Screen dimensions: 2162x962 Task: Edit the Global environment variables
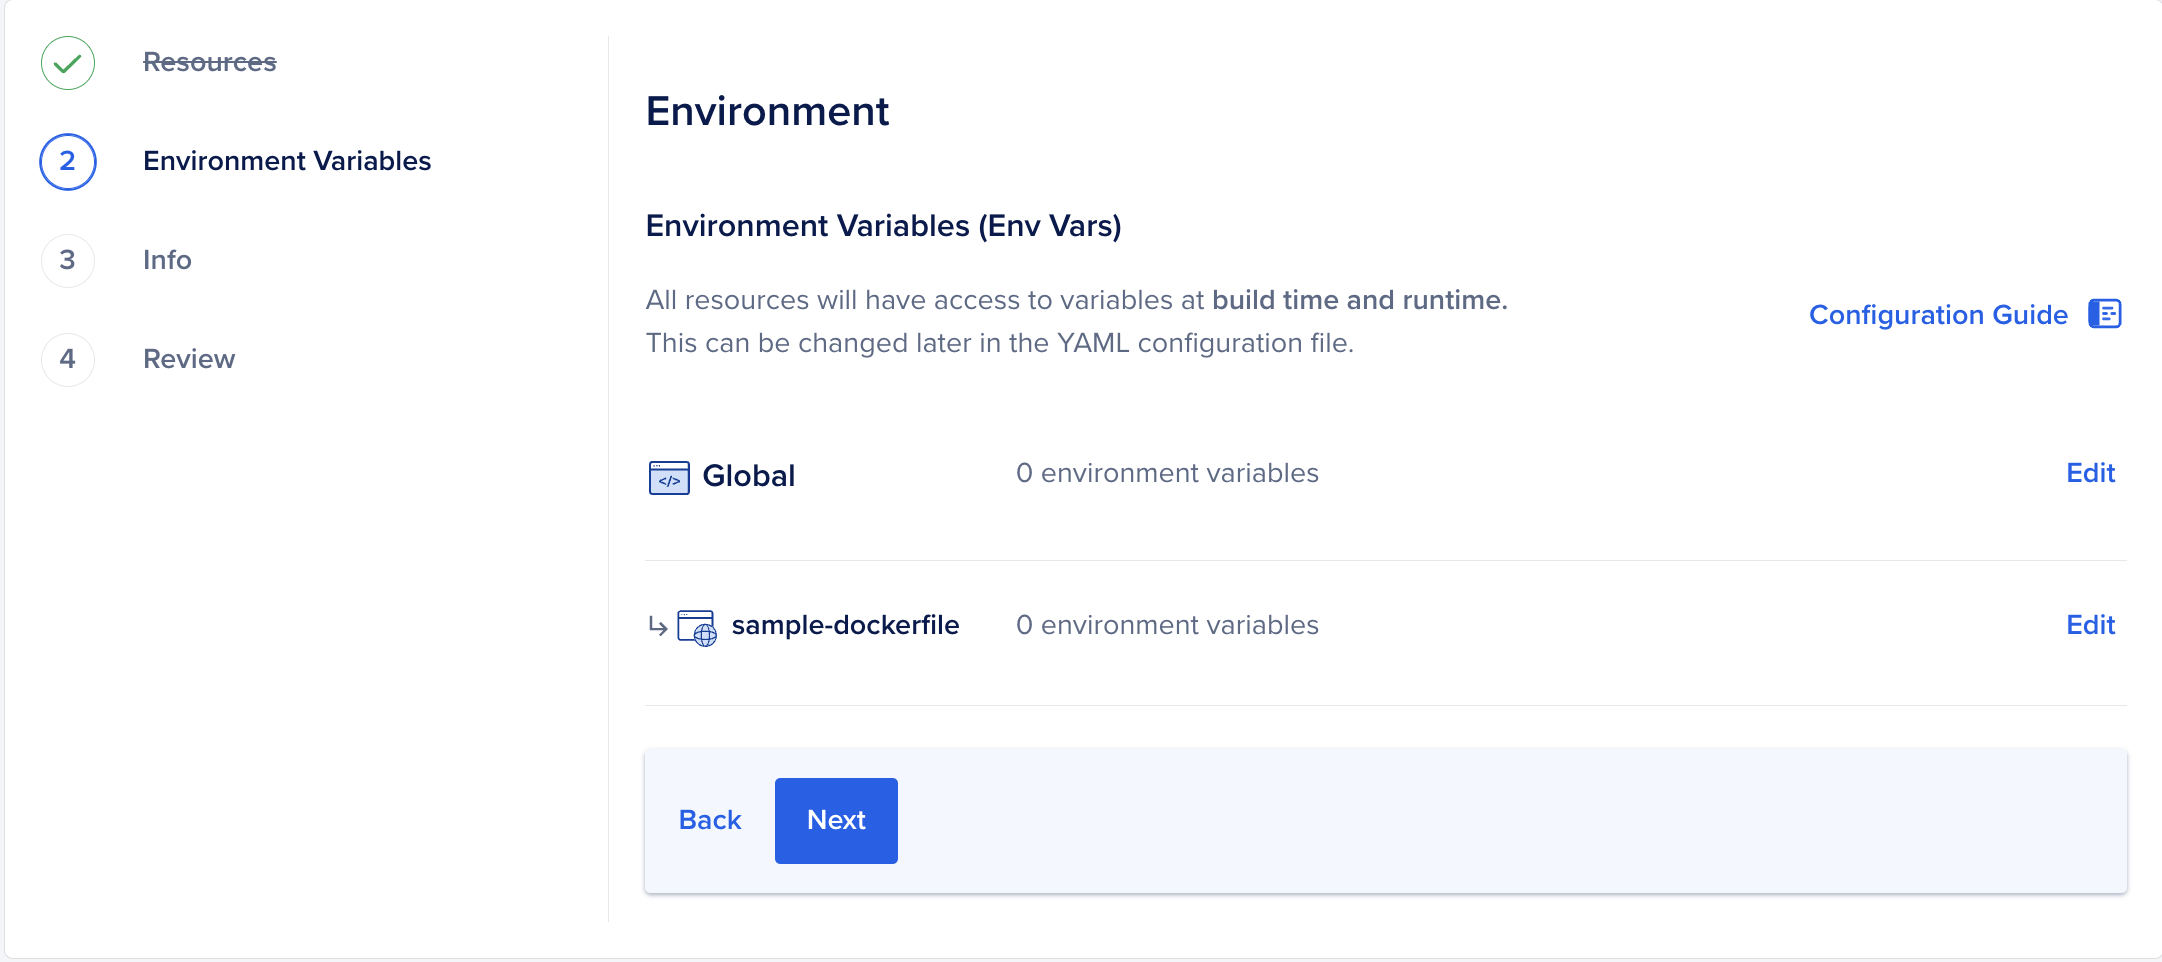(2090, 473)
